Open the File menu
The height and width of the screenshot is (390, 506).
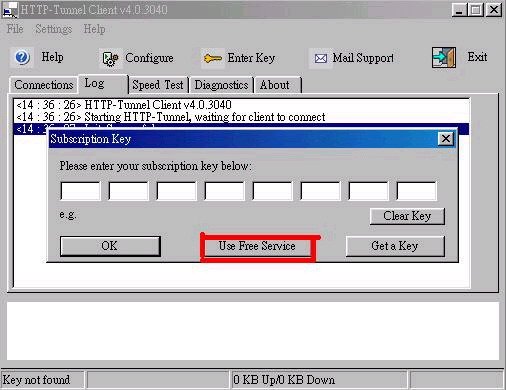click(15, 29)
